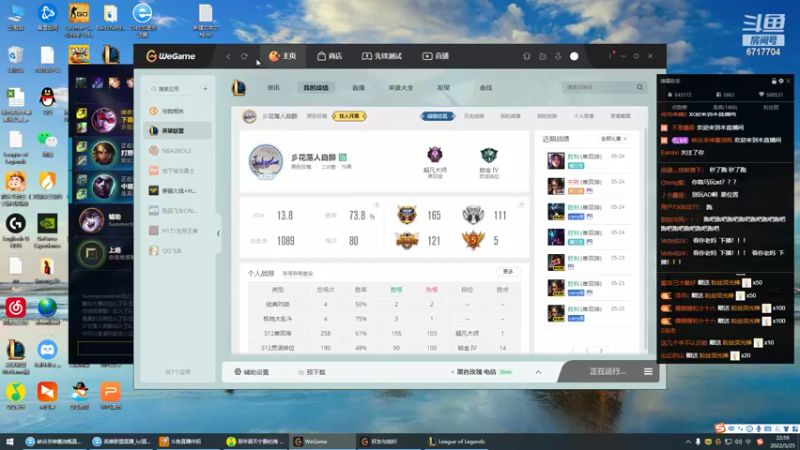800x450 pixels.
Task: Click the 极地大乱斗 table row
Action: [x=384, y=319]
